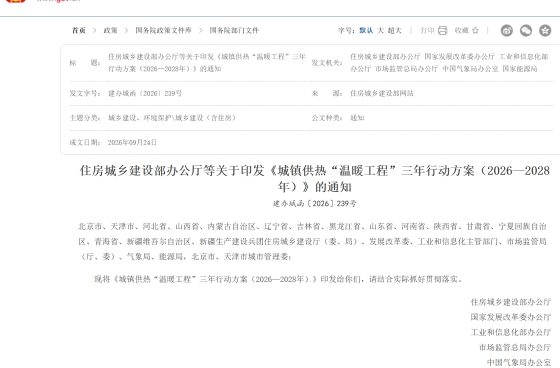Click the 打印 text button
Viewport: 560px width, 368px height.
[428, 30]
